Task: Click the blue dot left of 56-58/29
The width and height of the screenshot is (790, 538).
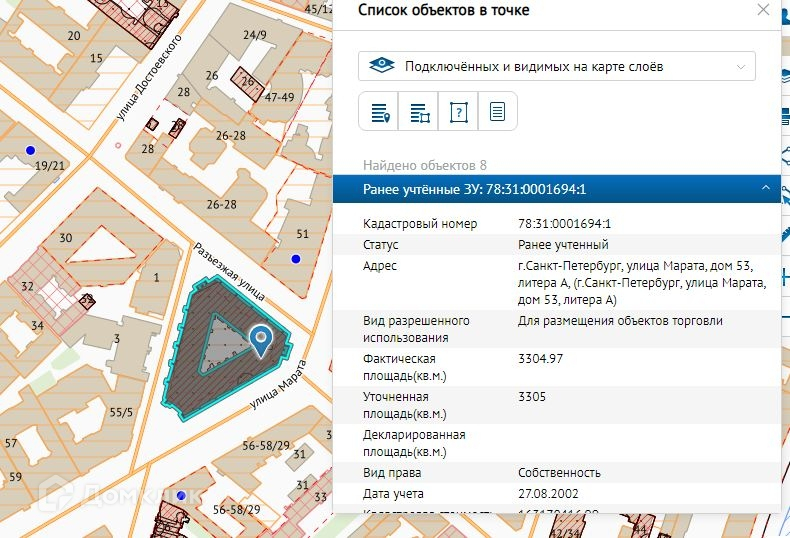Action: (x=181, y=495)
